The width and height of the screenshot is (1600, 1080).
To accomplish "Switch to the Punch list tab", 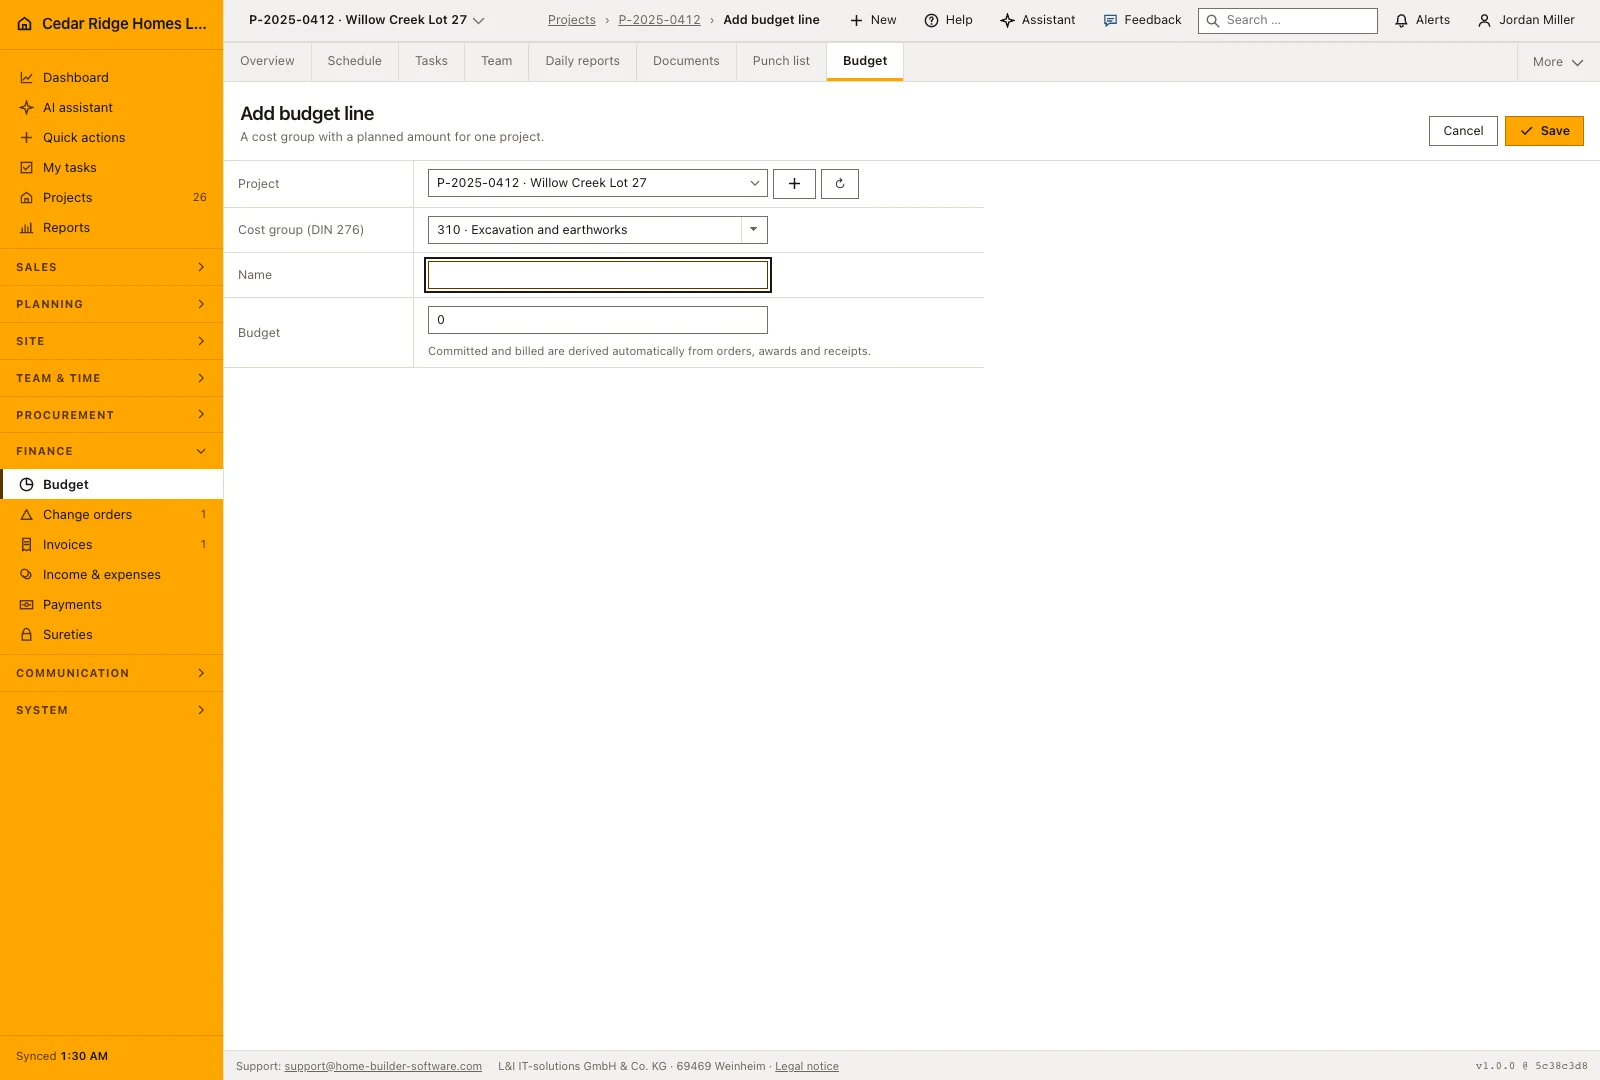I will point(781,61).
